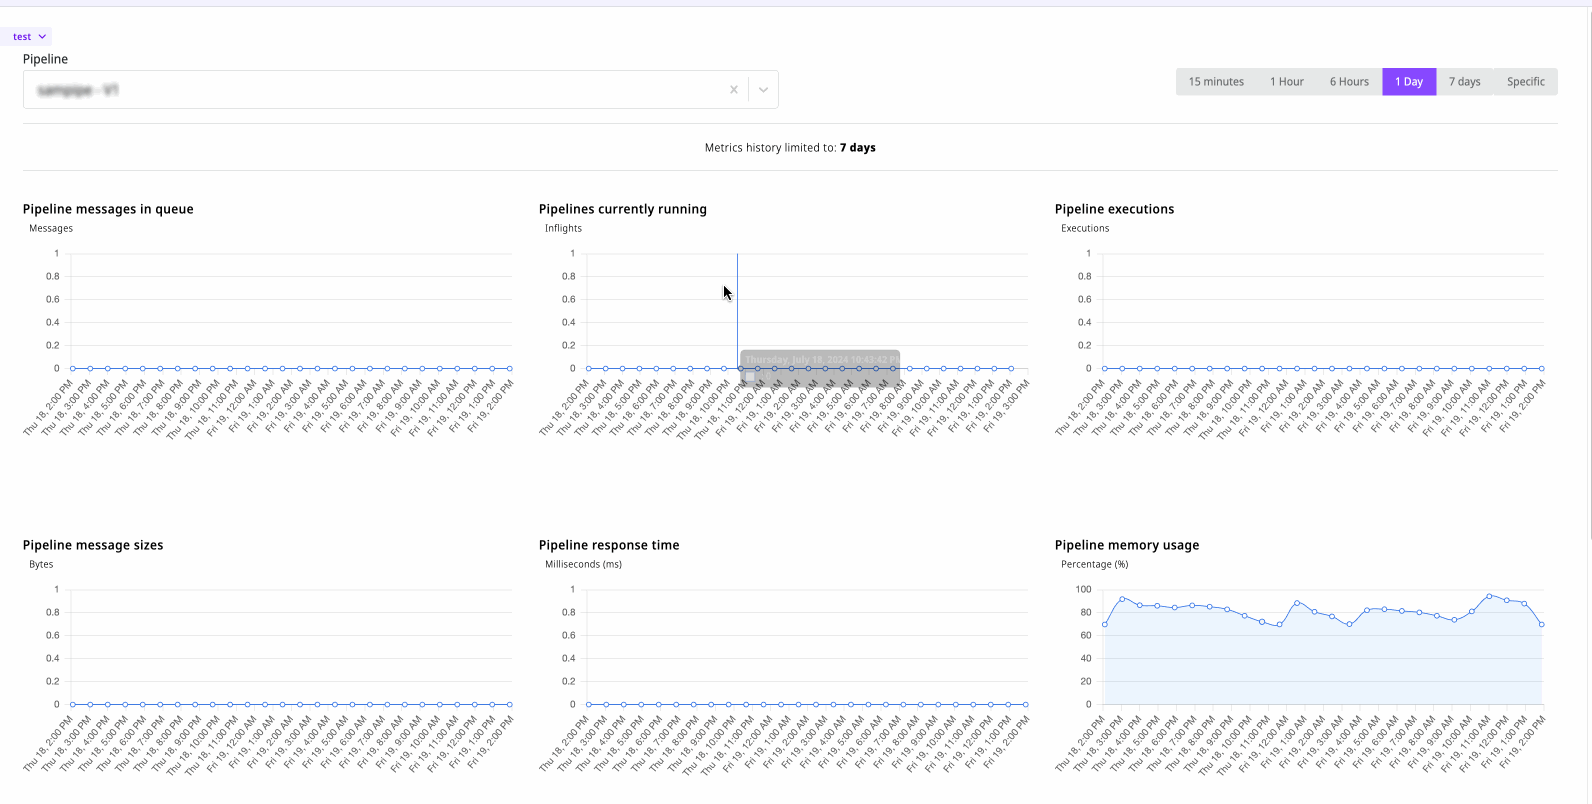The image size is (1592, 804).
Task: Click first point in Pipeline message sizes chart
Action: 73,705
